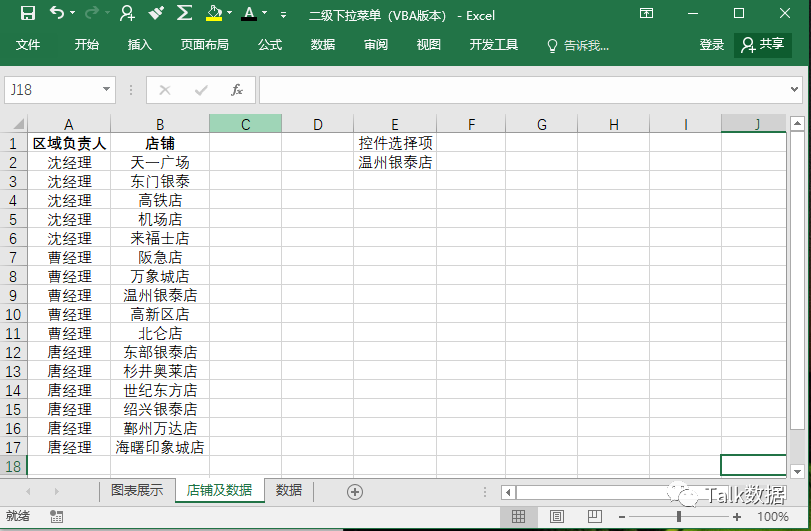The height and width of the screenshot is (531, 811).
Task: Click the Name Box showing J18
Action: click(x=52, y=90)
